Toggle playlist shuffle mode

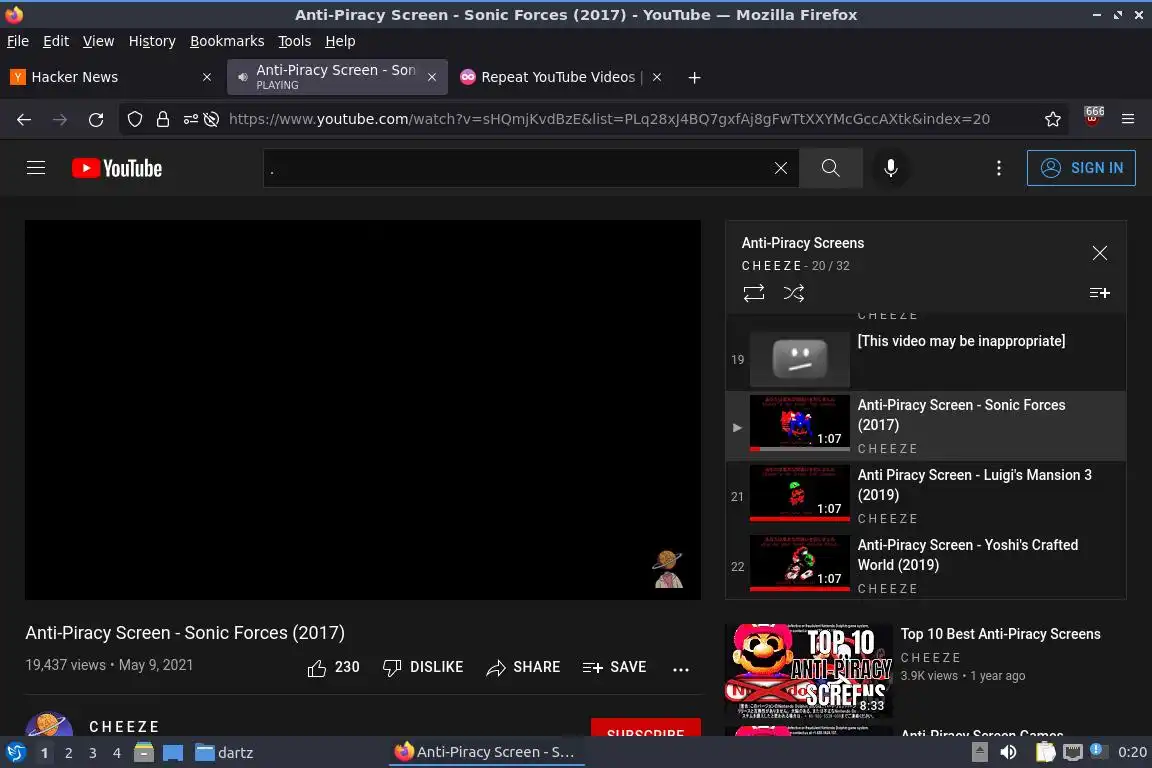[x=793, y=293]
